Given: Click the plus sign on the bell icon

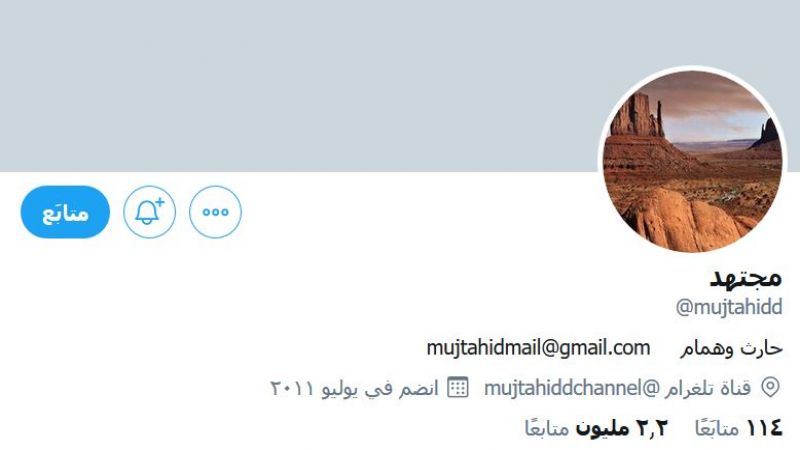Looking at the screenshot, I should [x=160, y=202].
